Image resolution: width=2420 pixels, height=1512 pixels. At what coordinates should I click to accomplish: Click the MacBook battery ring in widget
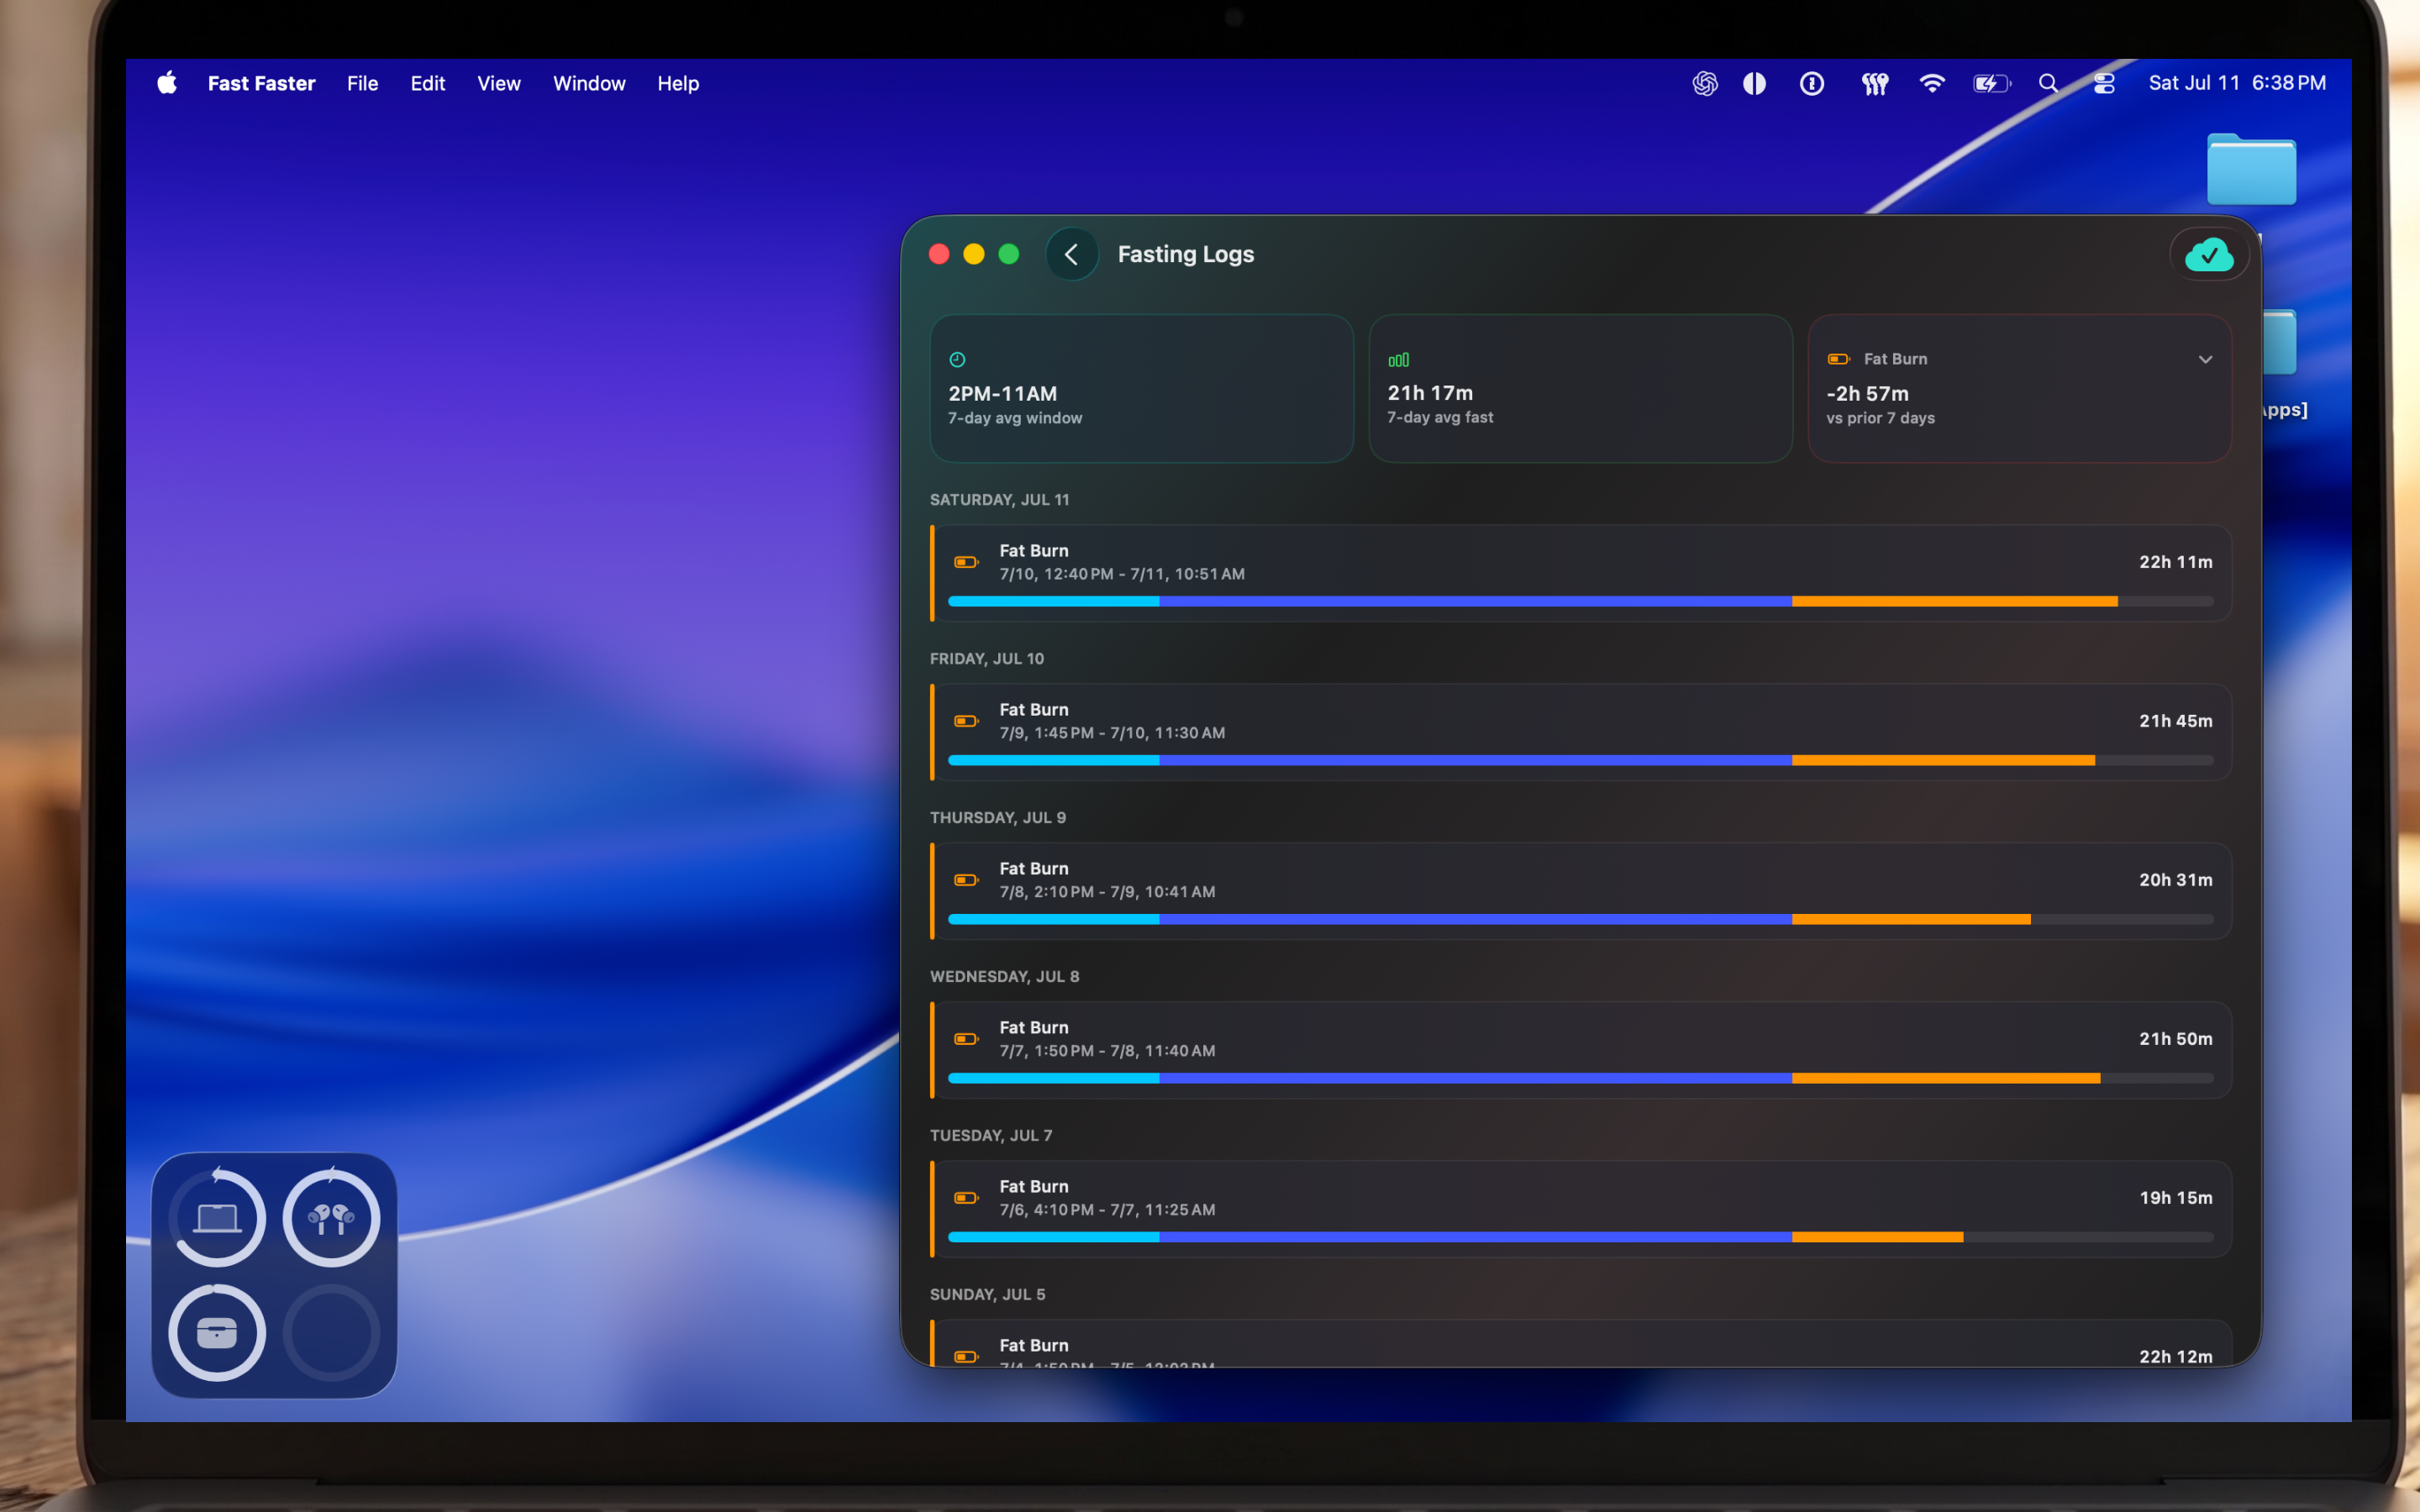(217, 1218)
